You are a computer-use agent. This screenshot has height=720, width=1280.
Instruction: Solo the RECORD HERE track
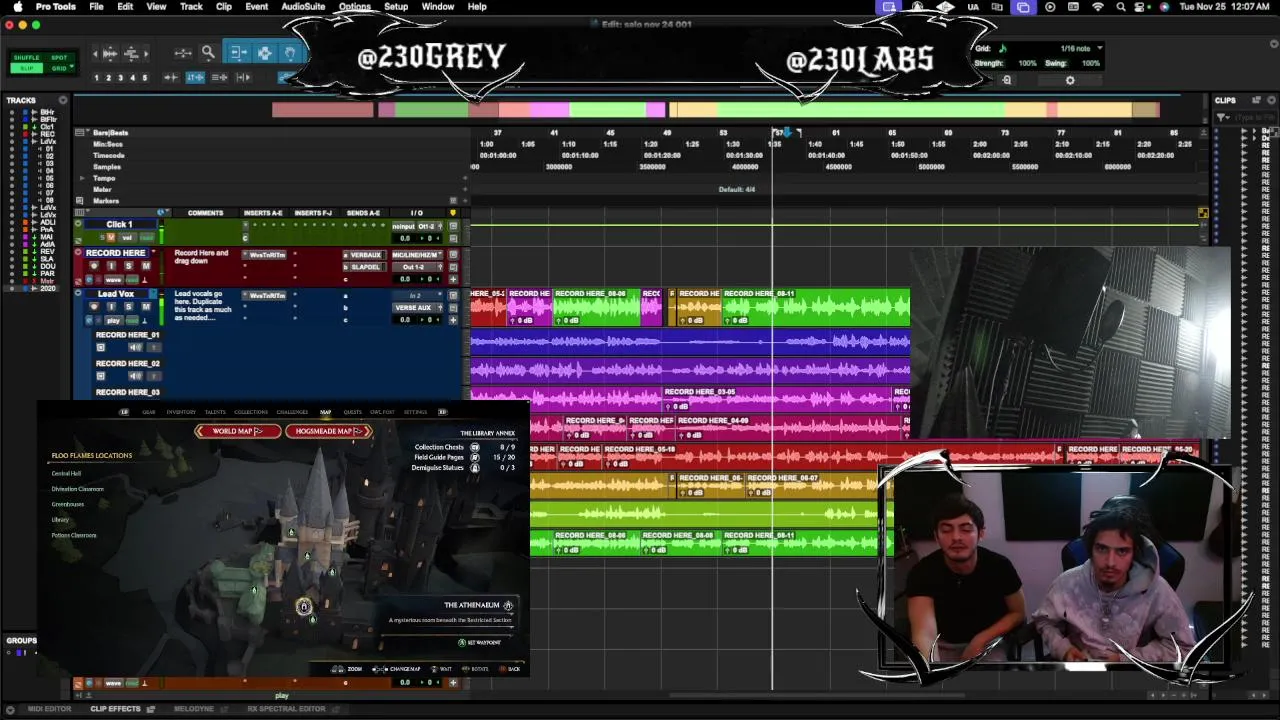pos(128,266)
